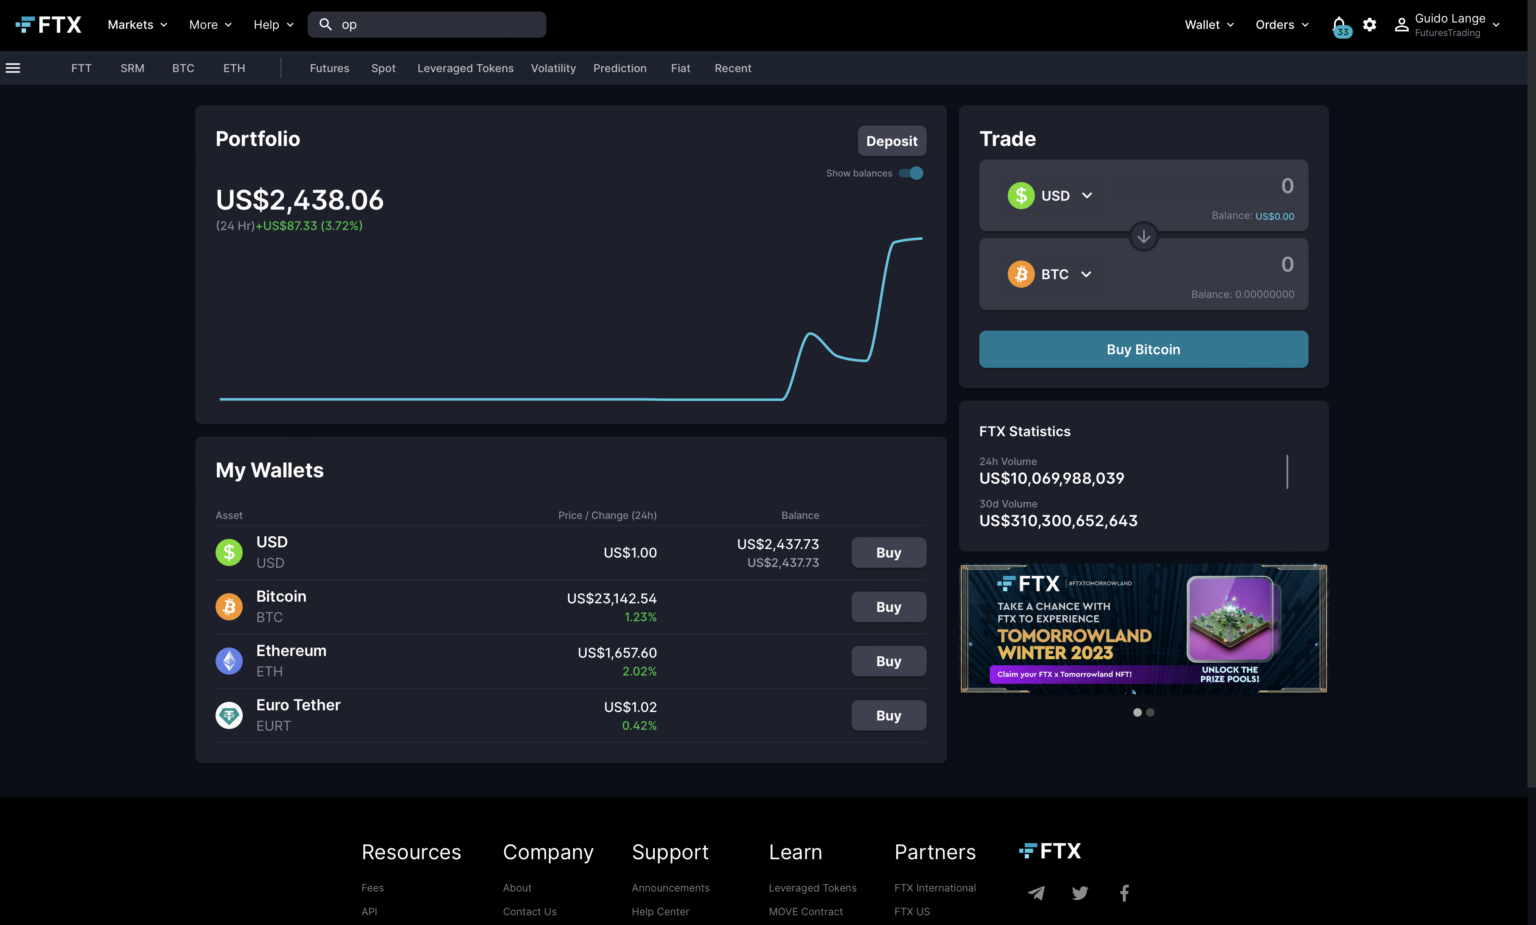
Task: Open FTX's Twitter from the footer
Action: coord(1080,892)
